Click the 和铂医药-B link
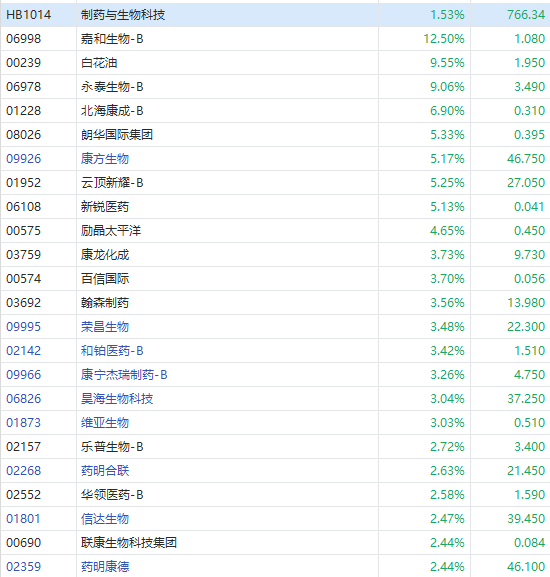This screenshot has width=550, height=577. click(x=112, y=351)
